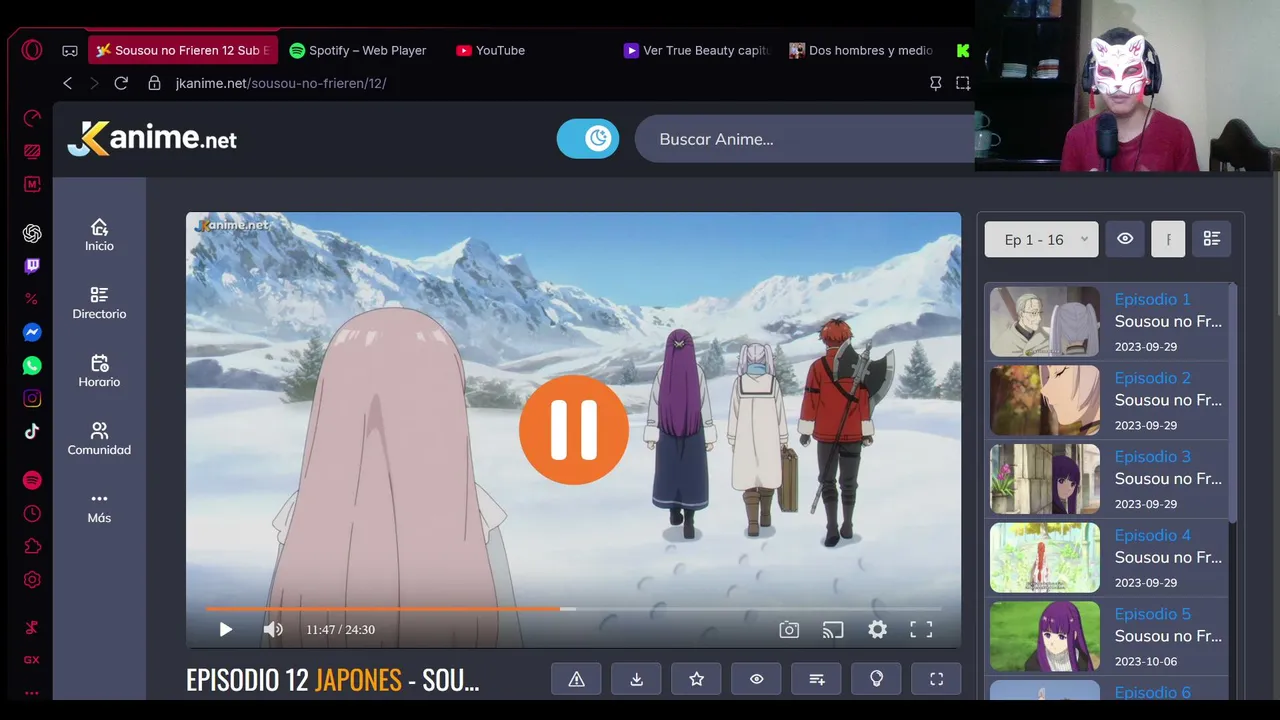
Task: Open TikTok in the browser sidebar
Action: click(32, 431)
